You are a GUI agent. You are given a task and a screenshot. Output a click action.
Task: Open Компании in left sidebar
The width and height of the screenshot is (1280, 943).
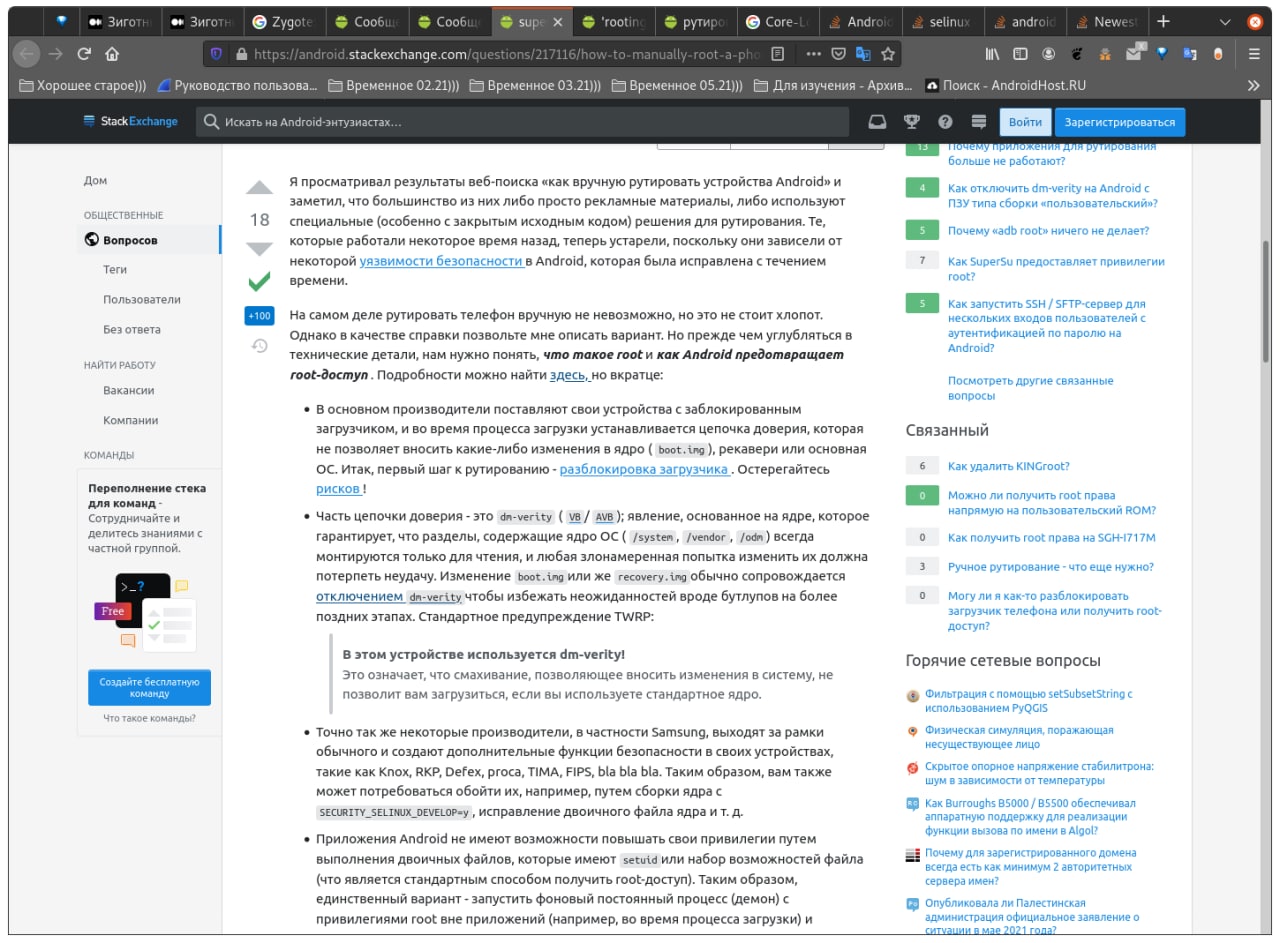point(131,421)
